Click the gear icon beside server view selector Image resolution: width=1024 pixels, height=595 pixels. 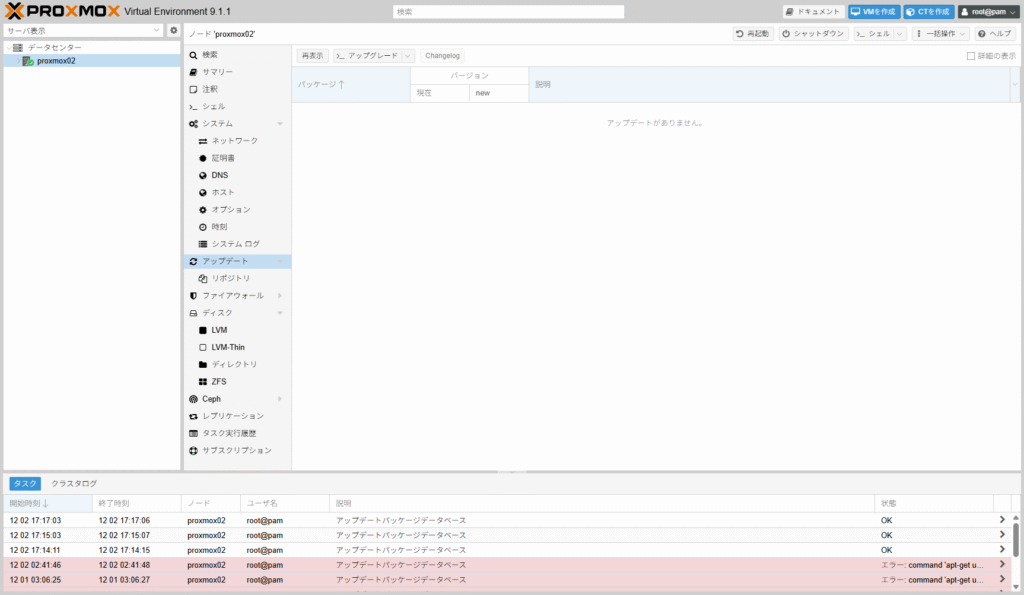[173, 31]
